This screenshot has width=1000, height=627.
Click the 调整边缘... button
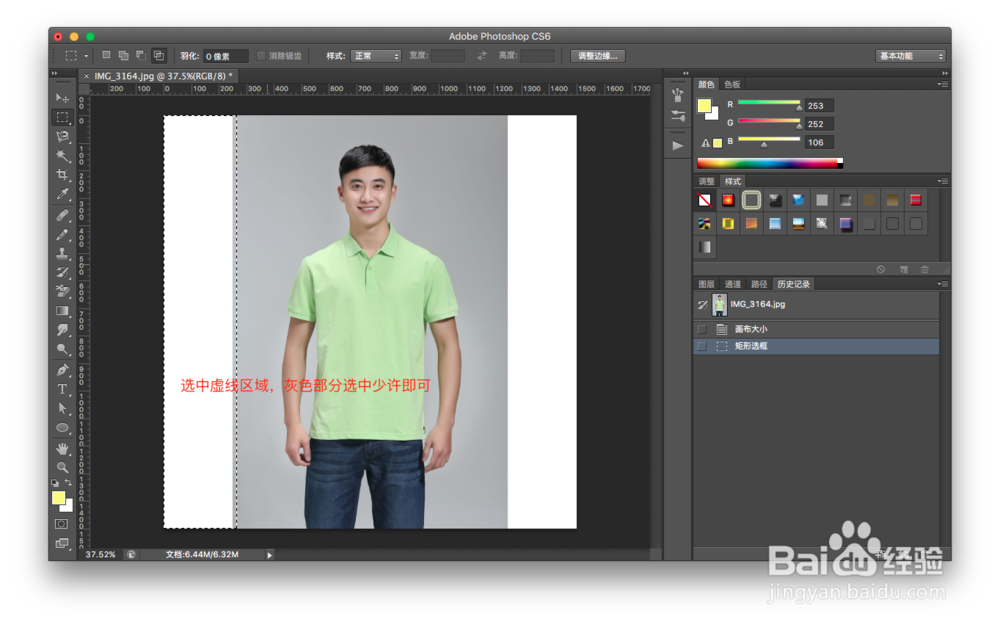click(x=598, y=56)
